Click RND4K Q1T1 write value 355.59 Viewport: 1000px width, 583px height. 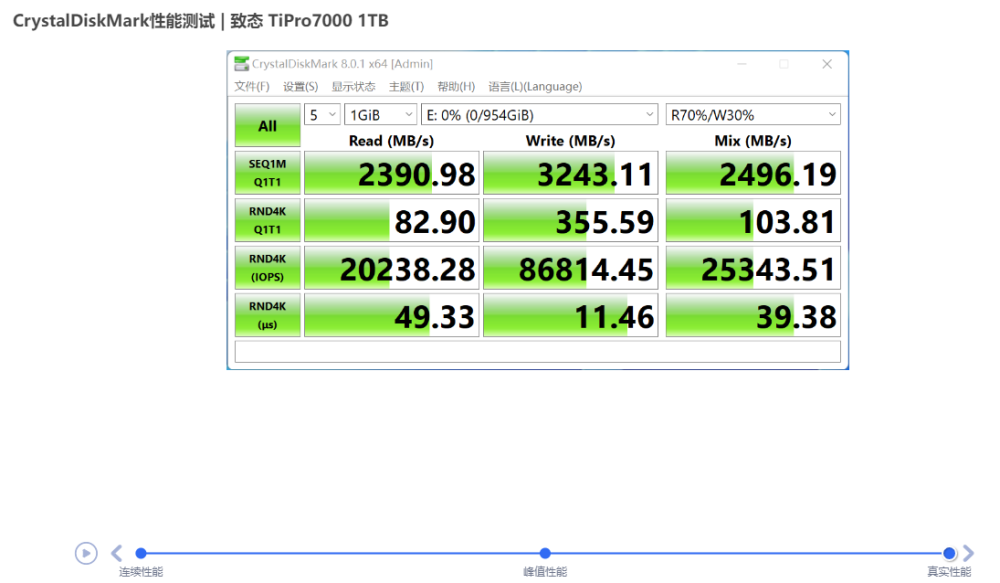point(571,220)
